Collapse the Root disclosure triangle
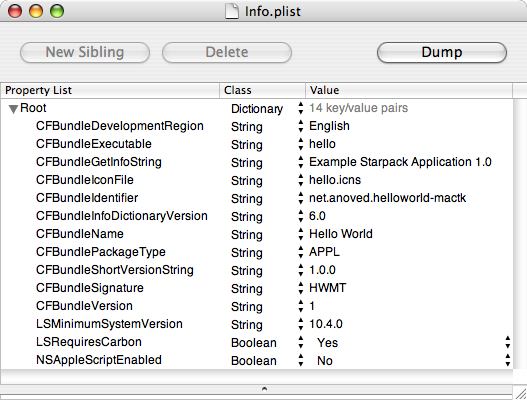The width and height of the screenshot is (527, 400). click(13, 109)
